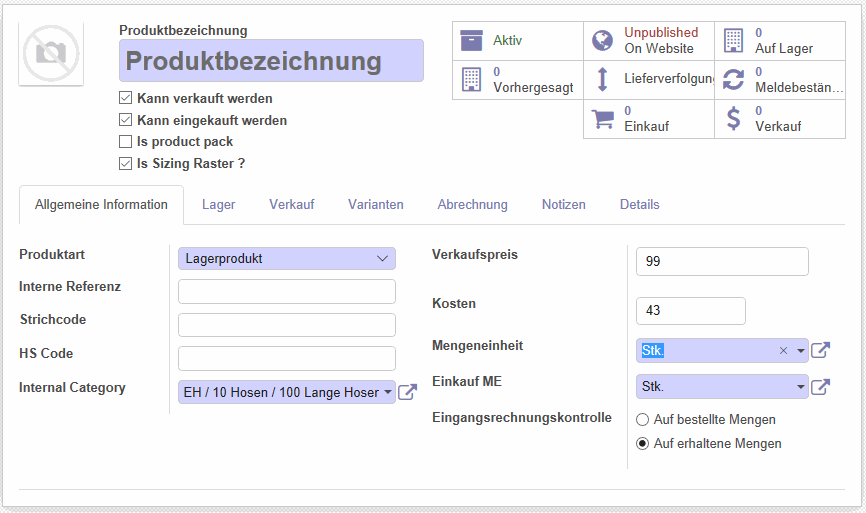Click the Unpublished On Website label
Viewport: 866px width, 513px height.
pyautogui.click(x=661, y=40)
